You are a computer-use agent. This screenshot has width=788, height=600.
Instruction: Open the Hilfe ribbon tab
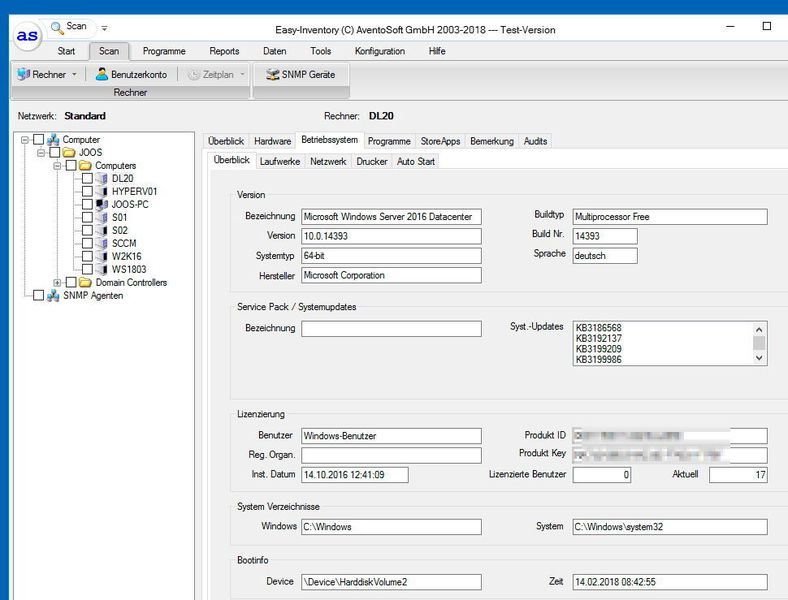point(437,51)
